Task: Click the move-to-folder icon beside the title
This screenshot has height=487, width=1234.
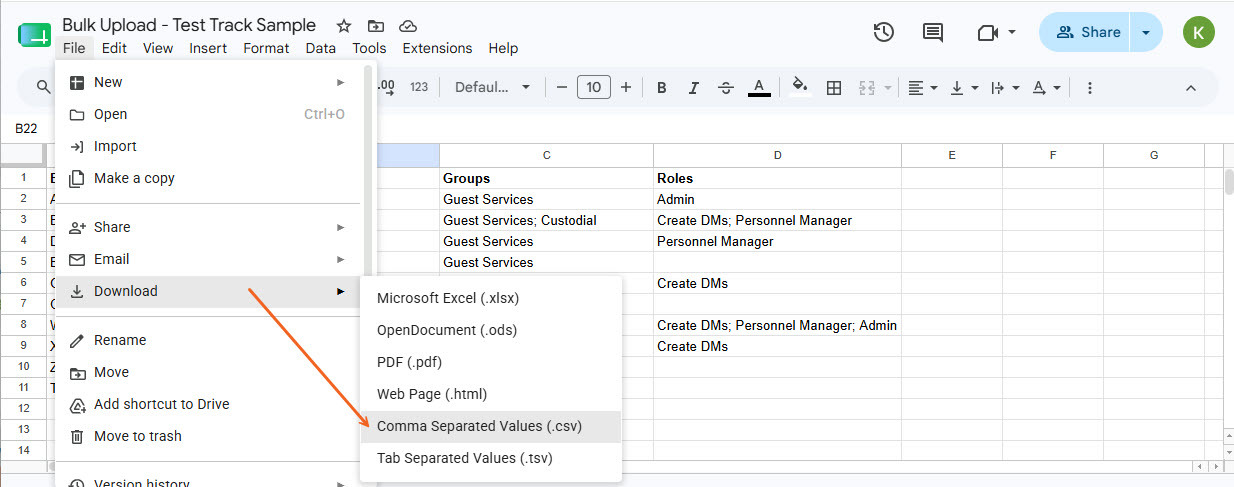Action: pos(376,26)
